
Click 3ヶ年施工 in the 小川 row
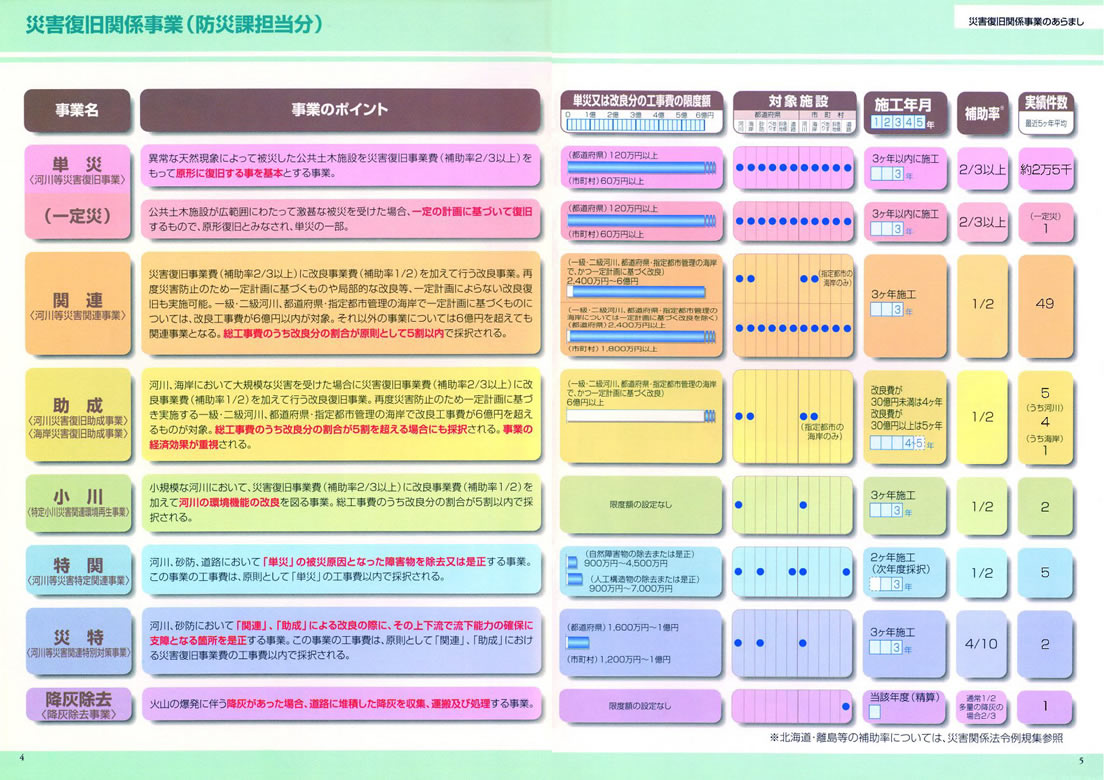coord(892,495)
